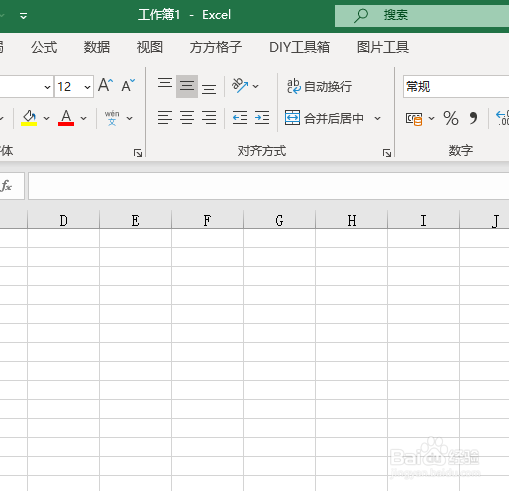Toggle Align Right for text
Viewport: 509px width, 491px height.
point(209,118)
